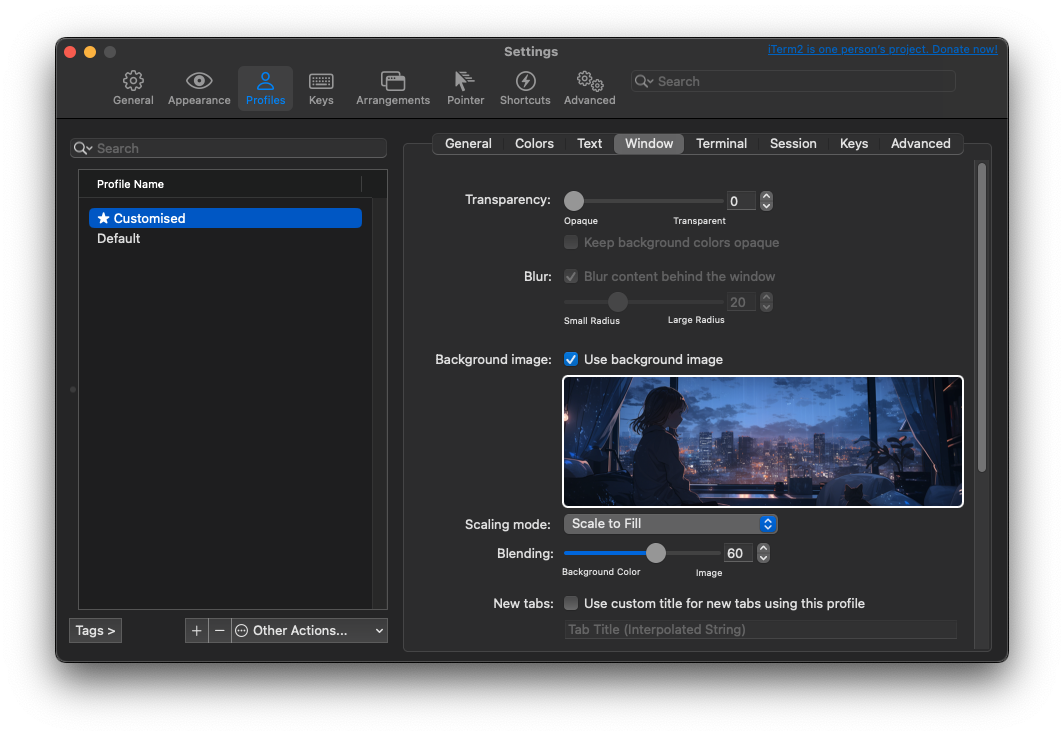Open the Other Actions menu

[309, 630]
